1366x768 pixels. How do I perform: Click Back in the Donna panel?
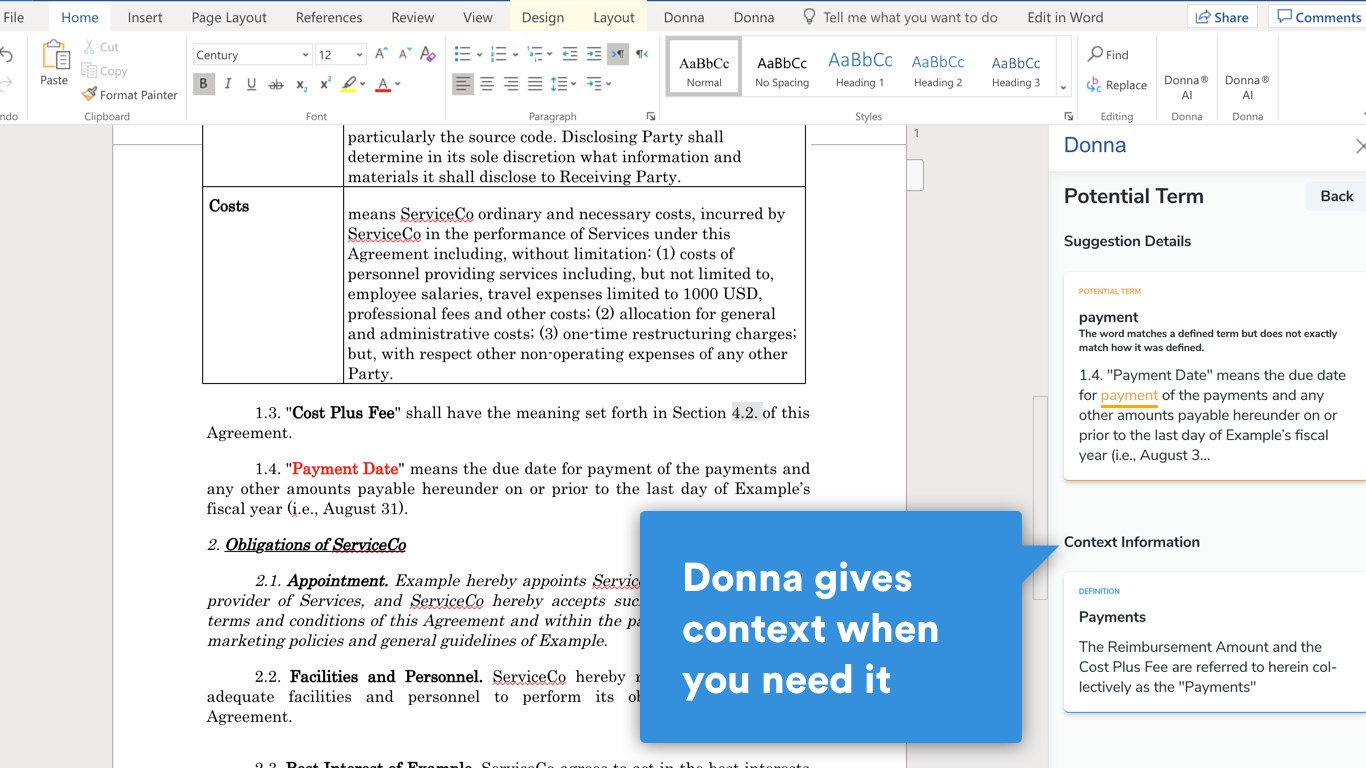1336,196
